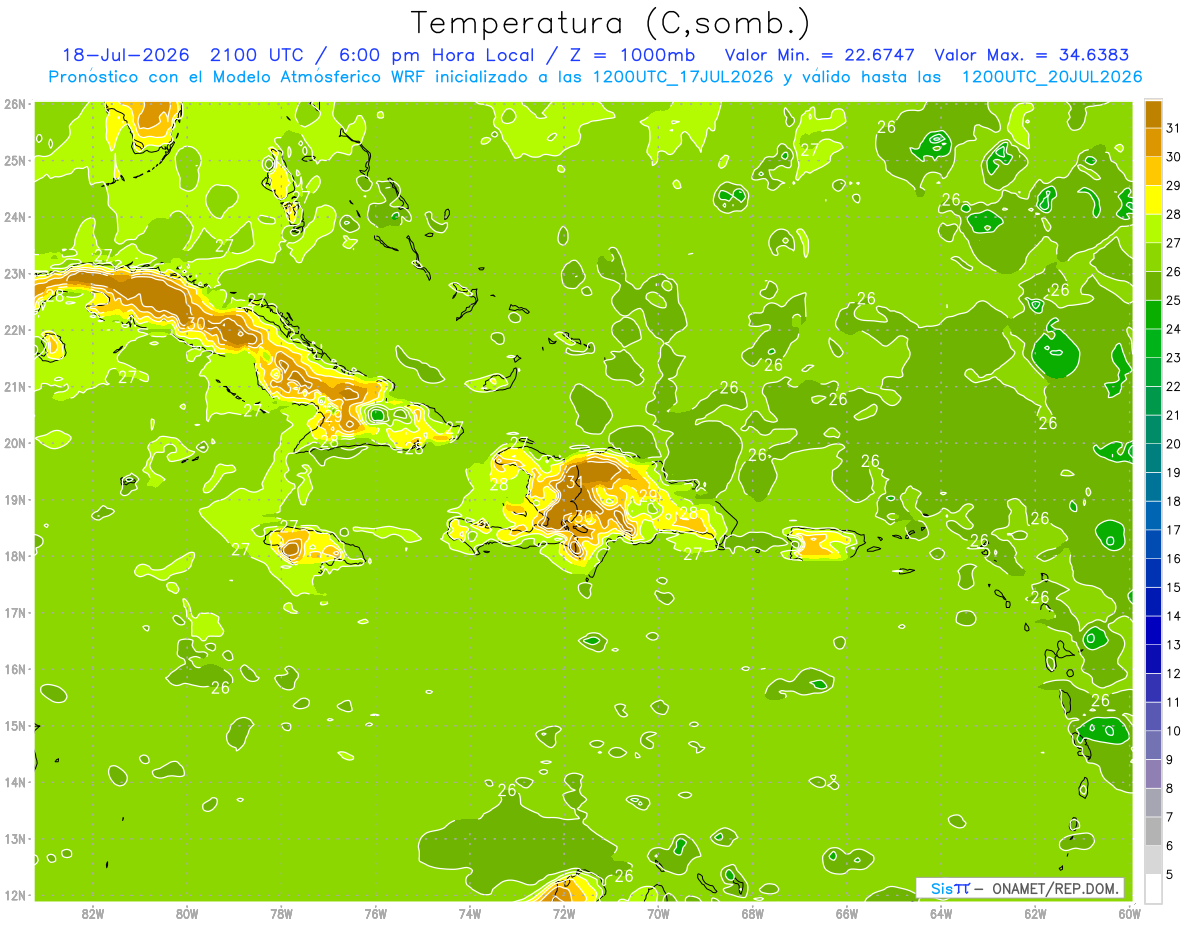Click the legend color band between 30 and 31

(x=1153, y=142)
